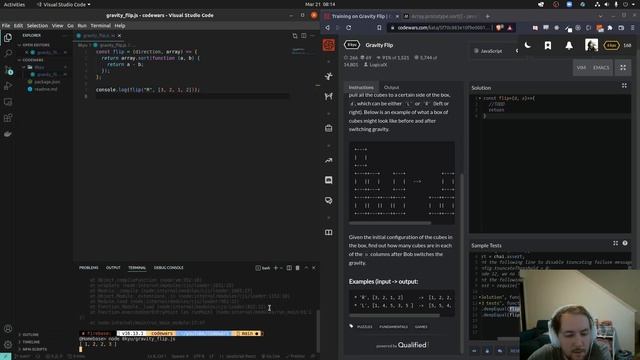Screen dimensions: 640x360
Task: Open the Extensions view in VS Code
Action: click(8, 118)
